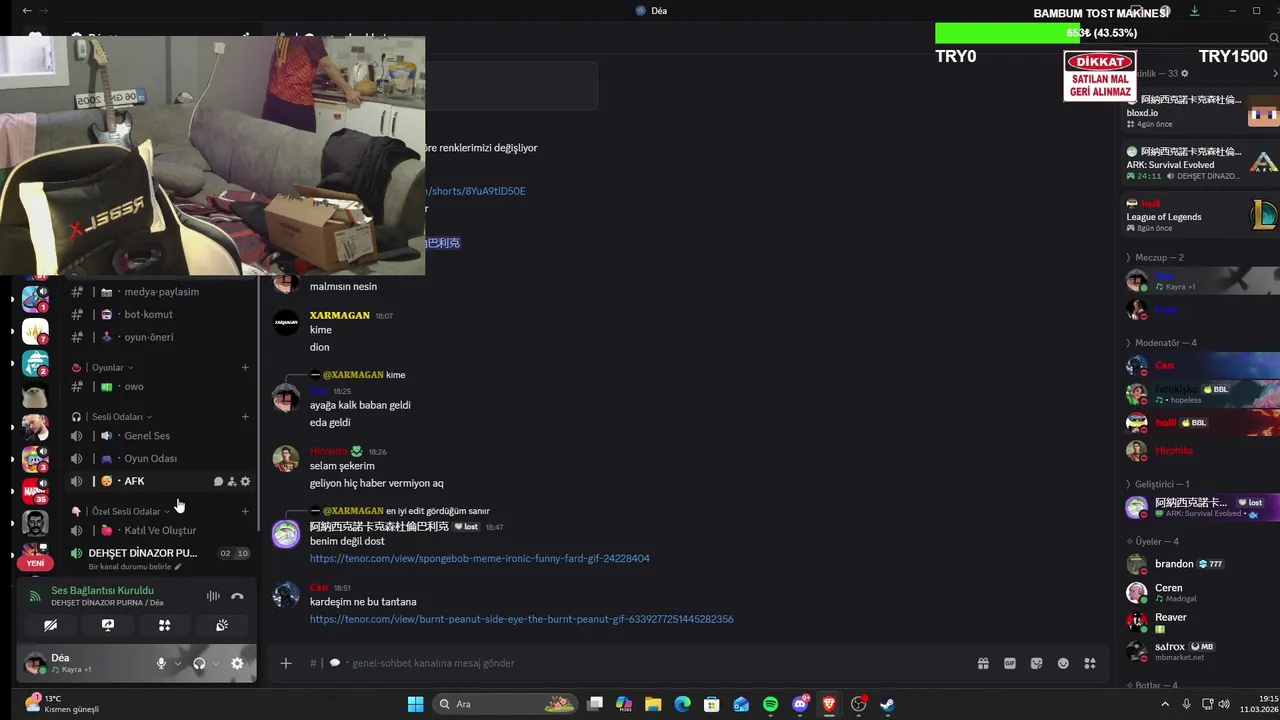Open the activities button in voice panel
Viewport: 1280px width, 720px height.
(x=165, y=625)
